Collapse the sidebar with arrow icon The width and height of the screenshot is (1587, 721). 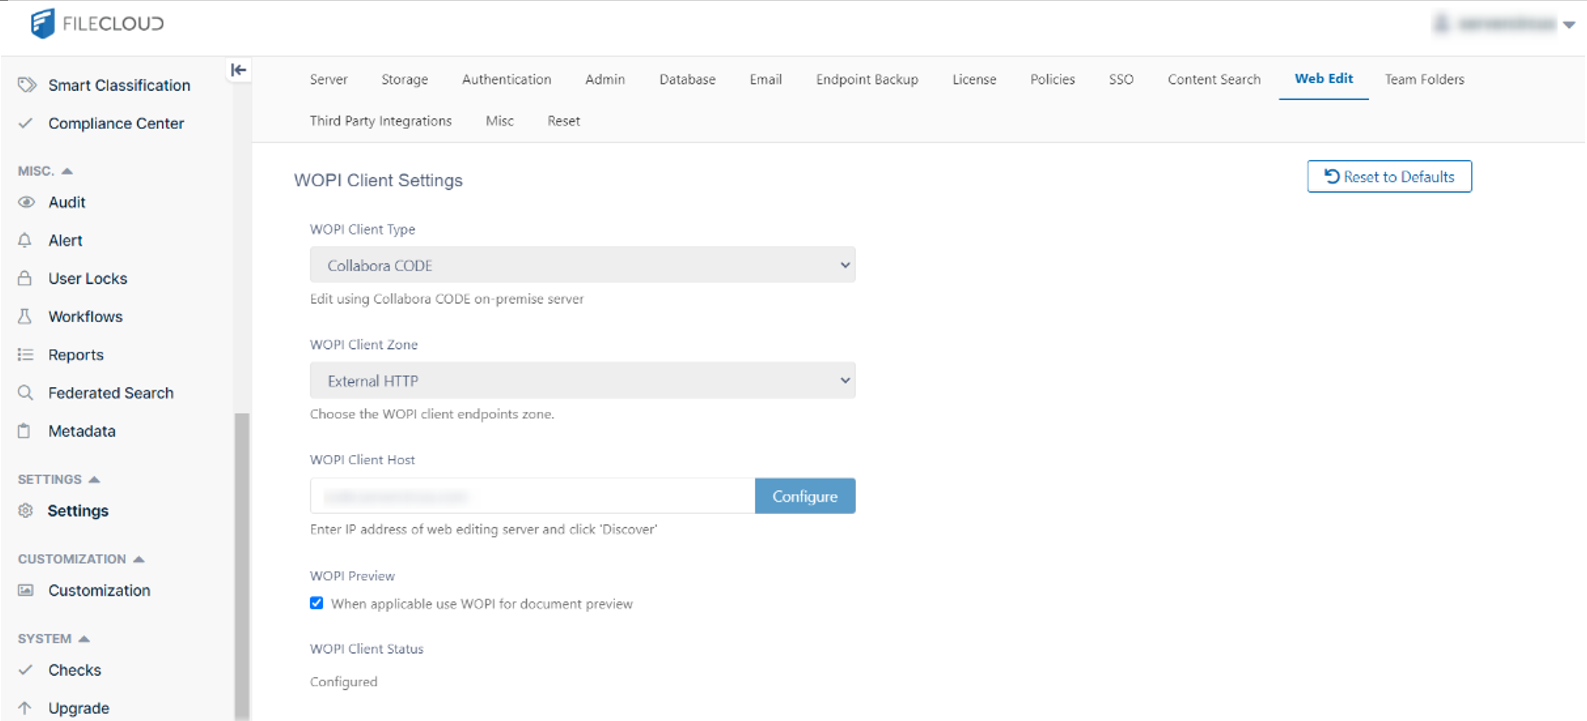pyautogui.click(x=238, y=69)
